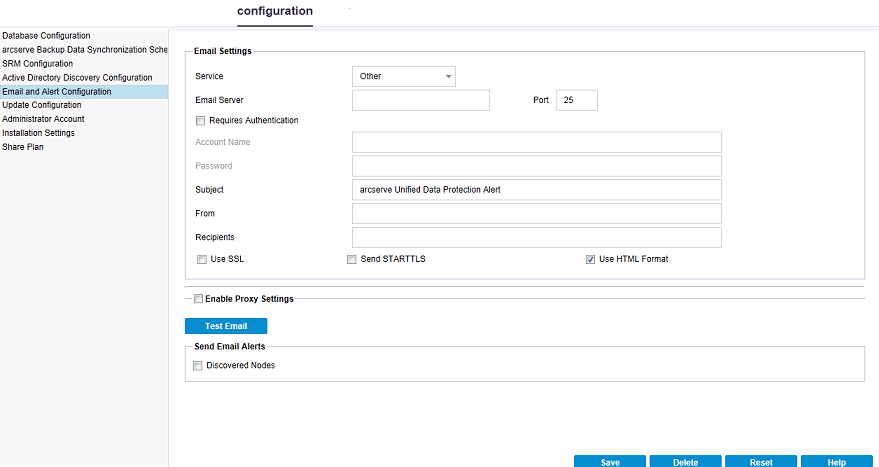Viewport: 879px width, 467px height.
Task: Open Help for this page
Action: click(x=837, y=461)
